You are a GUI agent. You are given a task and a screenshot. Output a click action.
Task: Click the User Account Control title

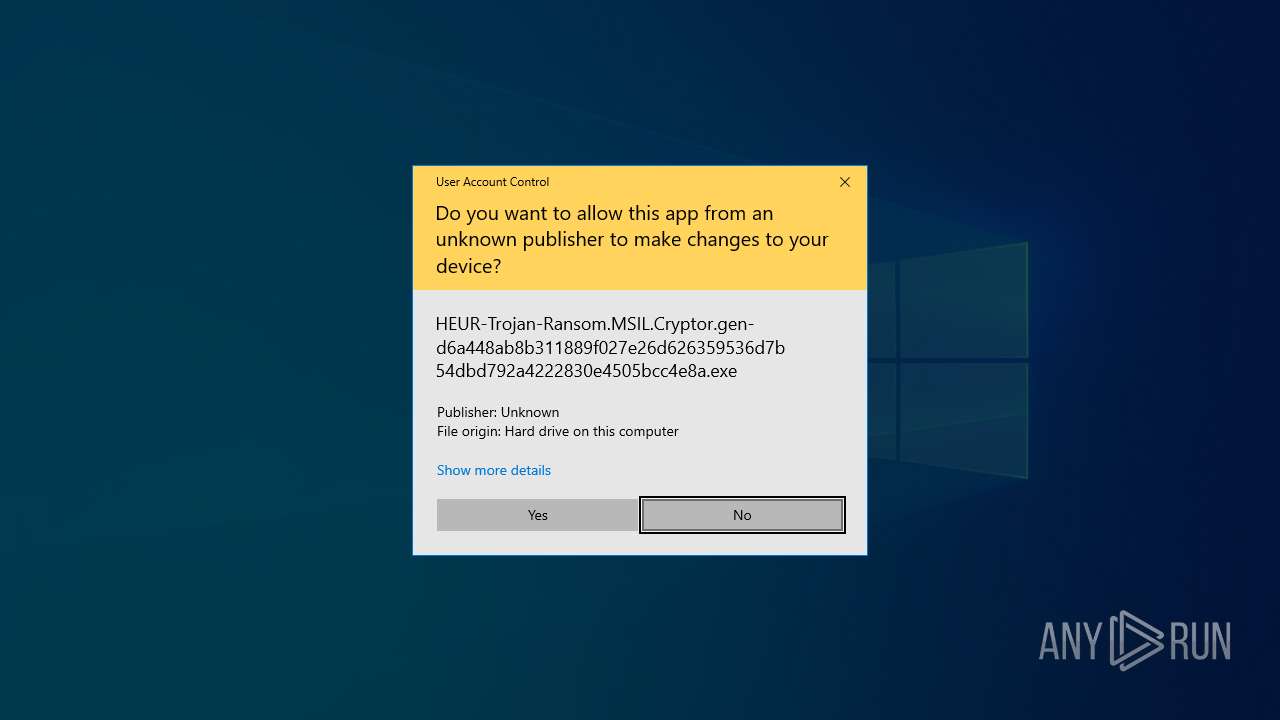coord(492,182)
